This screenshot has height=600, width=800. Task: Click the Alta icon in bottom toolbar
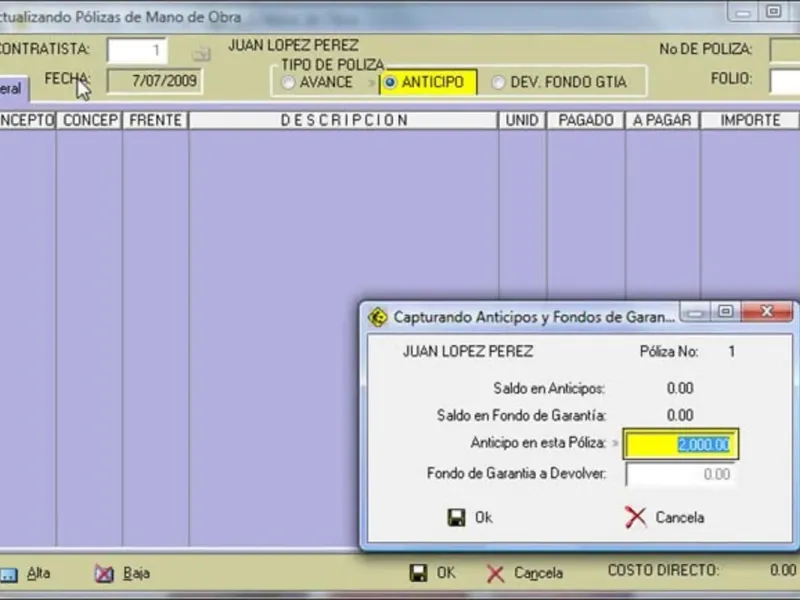tap(8, 575)
